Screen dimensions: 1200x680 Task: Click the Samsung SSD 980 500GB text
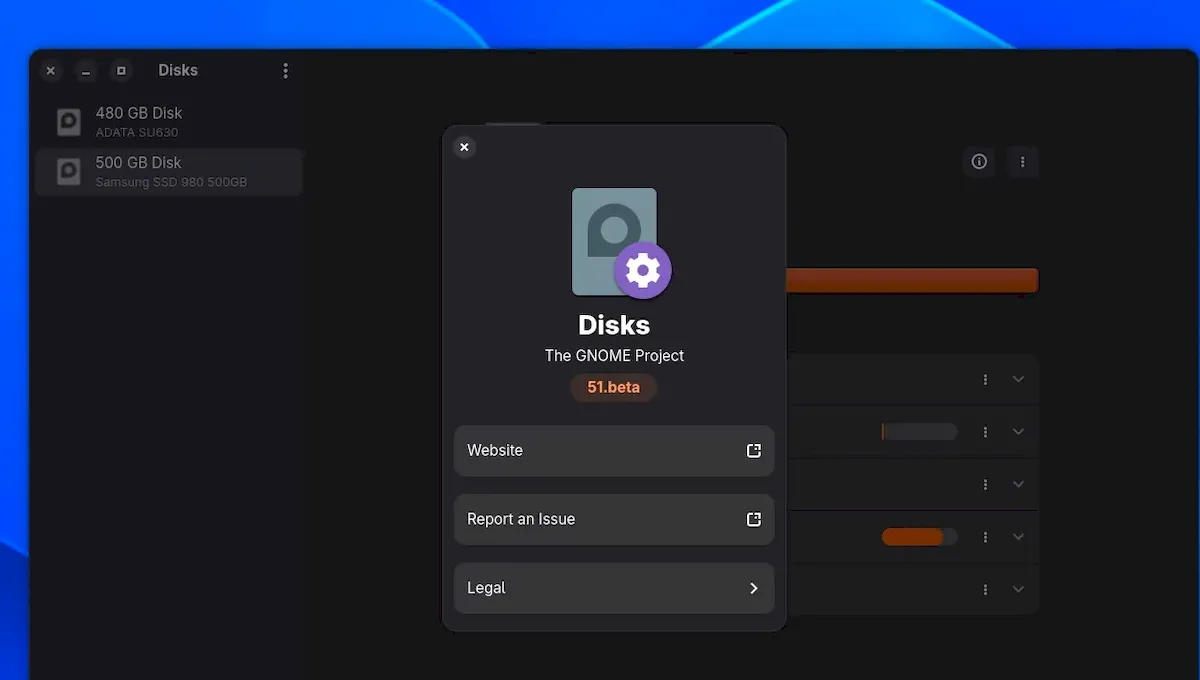(x=171, y=182)
